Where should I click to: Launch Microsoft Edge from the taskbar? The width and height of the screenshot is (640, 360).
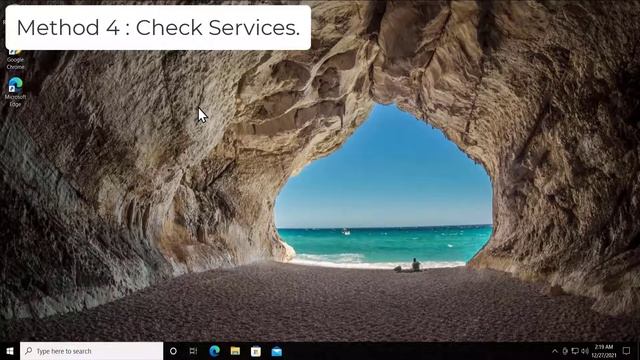tap(214, 351)
